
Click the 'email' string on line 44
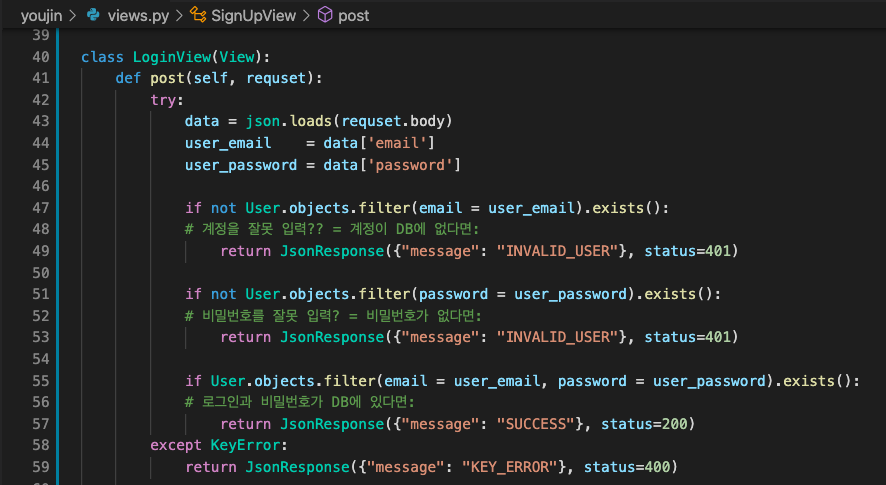[397, 143]
